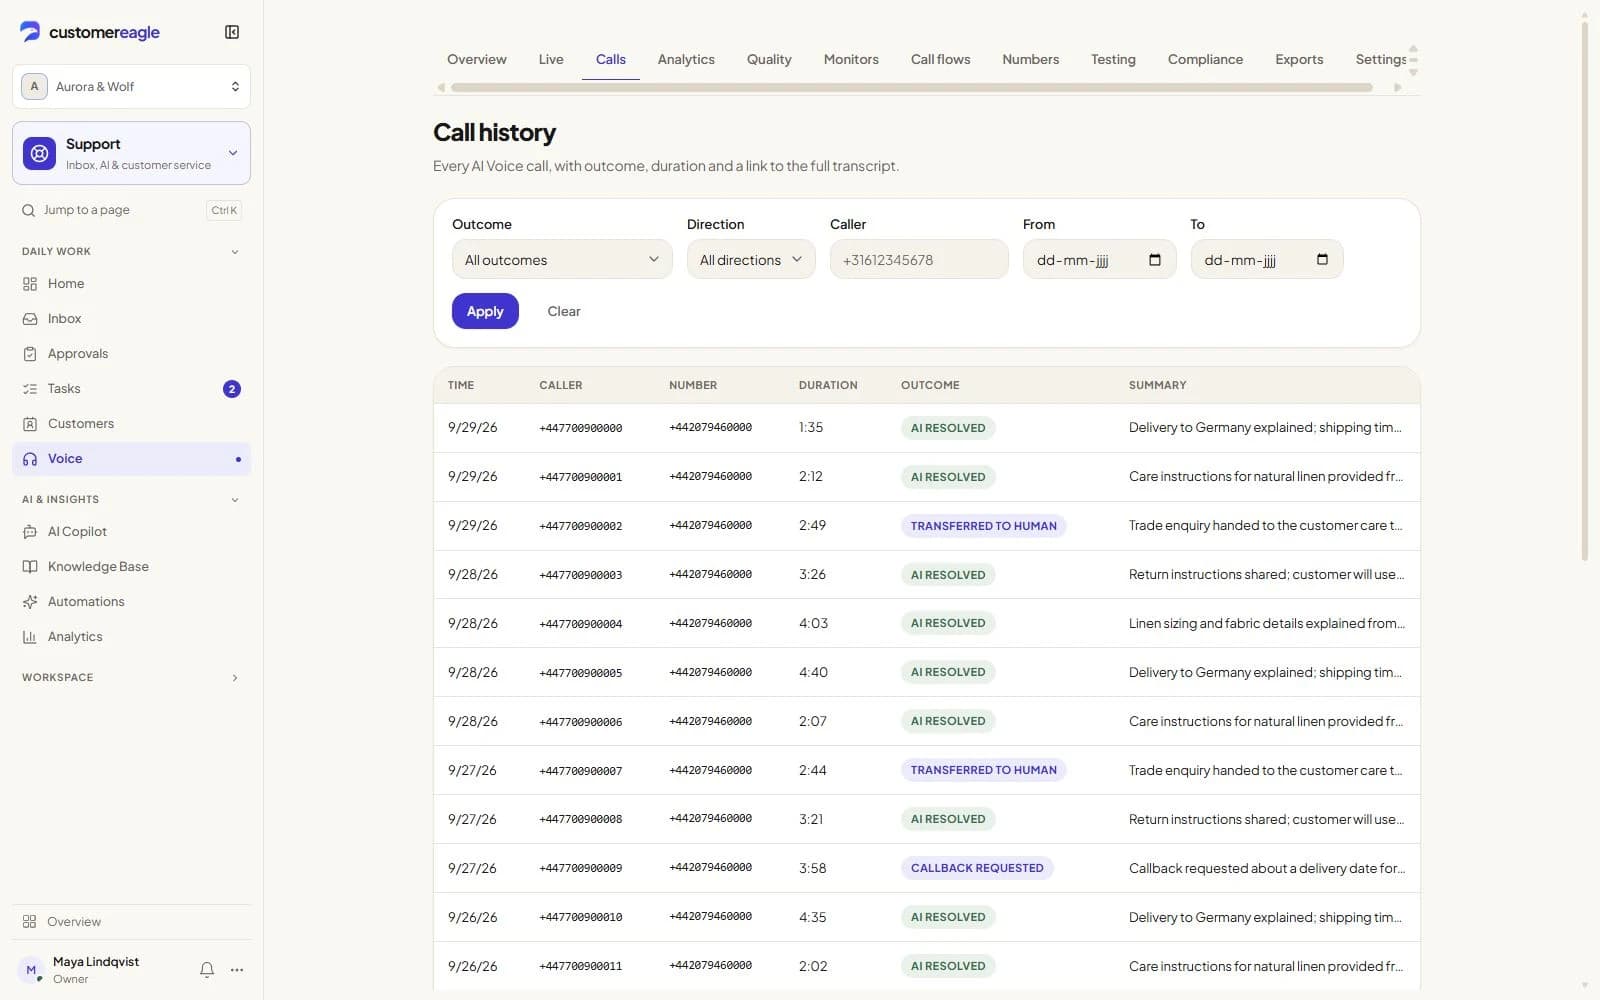The image size is (1600, 1000).
Task: Open Tasks list in sidebar
Action: pos(131,389)
